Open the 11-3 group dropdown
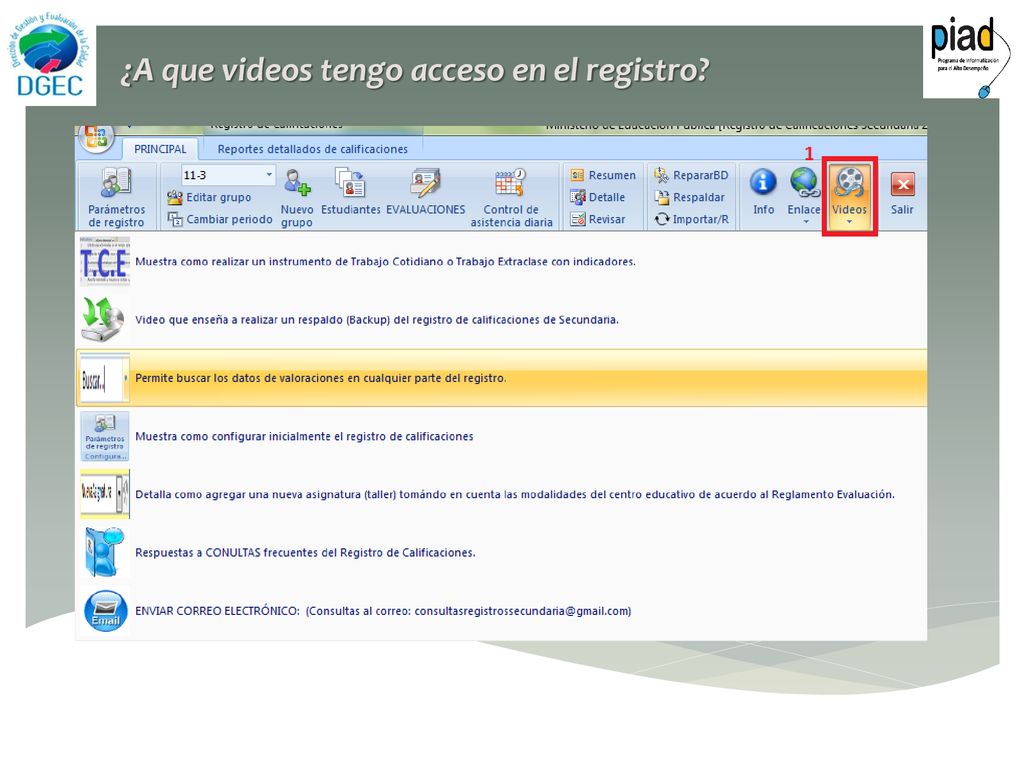1024x768 pixels. click(x=268, y=175)
